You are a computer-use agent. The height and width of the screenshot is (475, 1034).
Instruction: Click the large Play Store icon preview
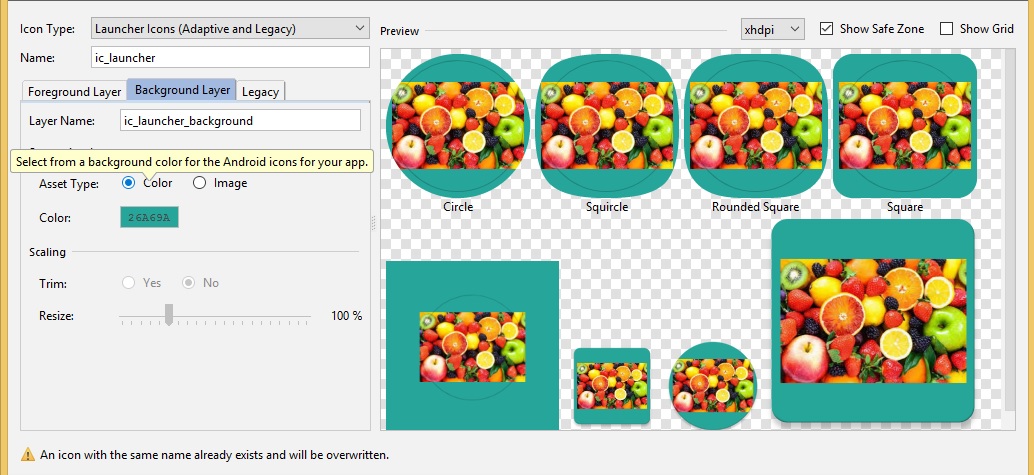pyautogui.click(x=874, y=320)
